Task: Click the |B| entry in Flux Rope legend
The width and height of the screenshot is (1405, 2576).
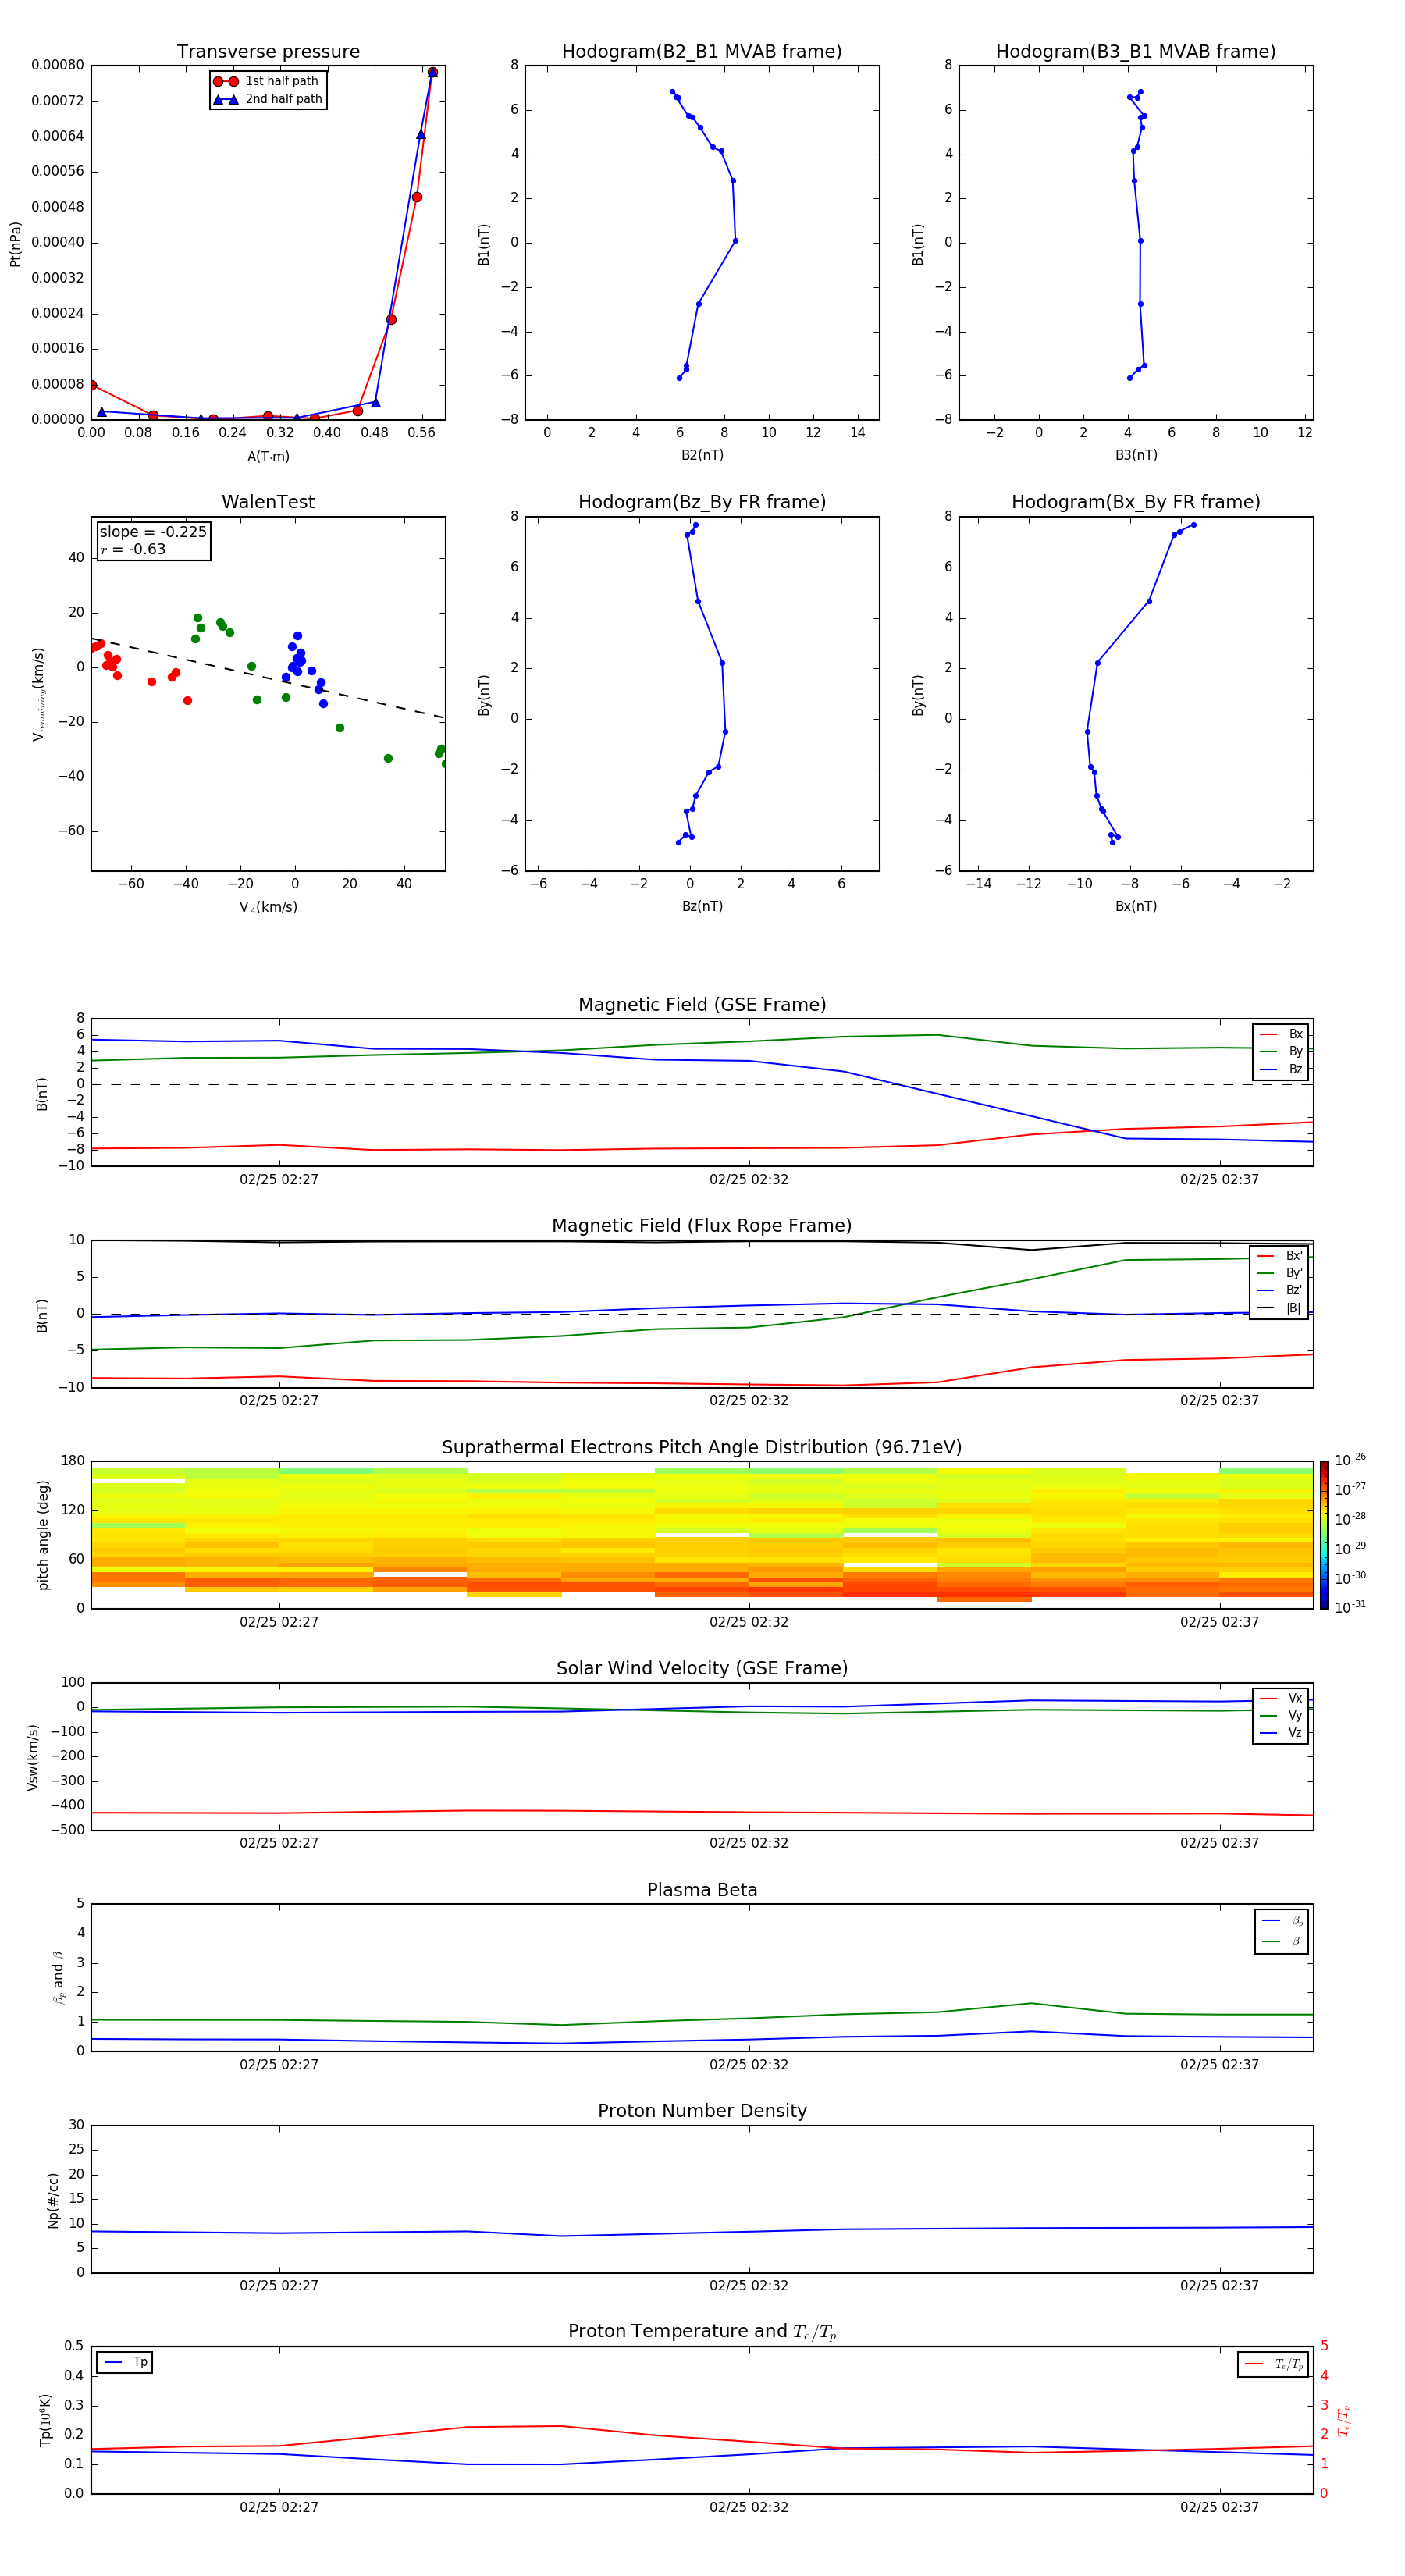Action: point(1280,1309)
